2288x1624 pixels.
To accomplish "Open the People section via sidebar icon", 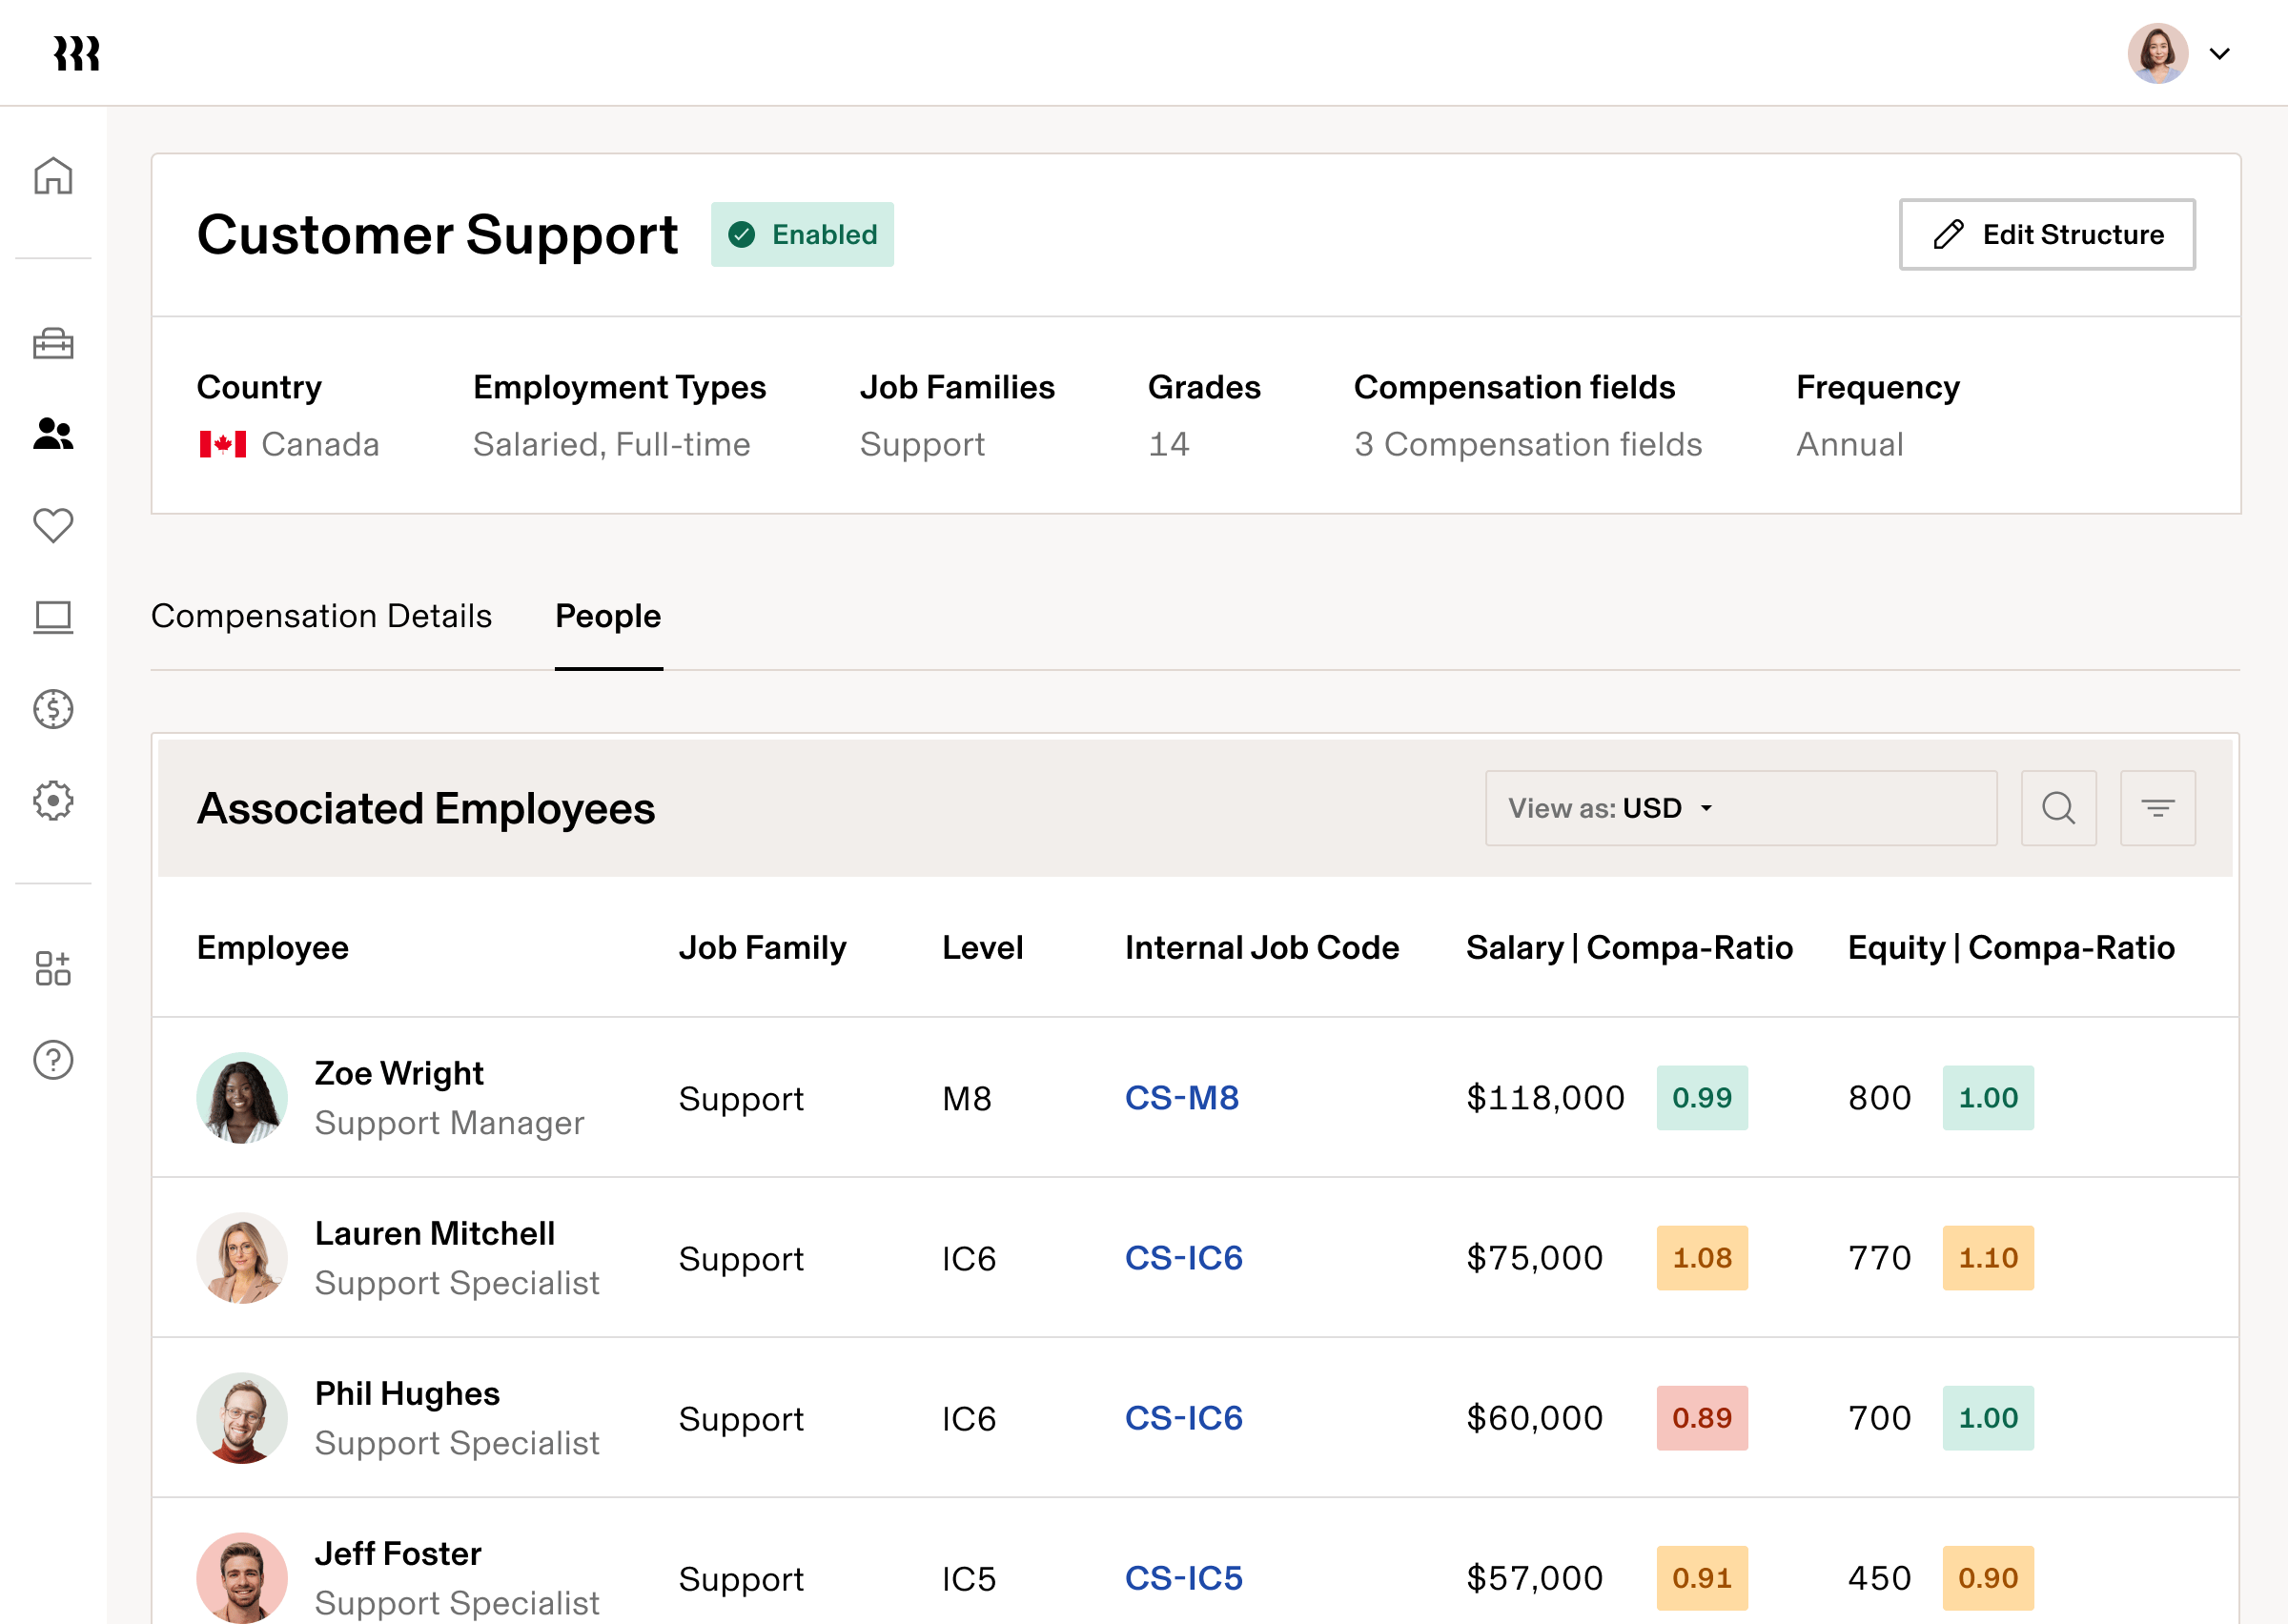I will 53,434.
